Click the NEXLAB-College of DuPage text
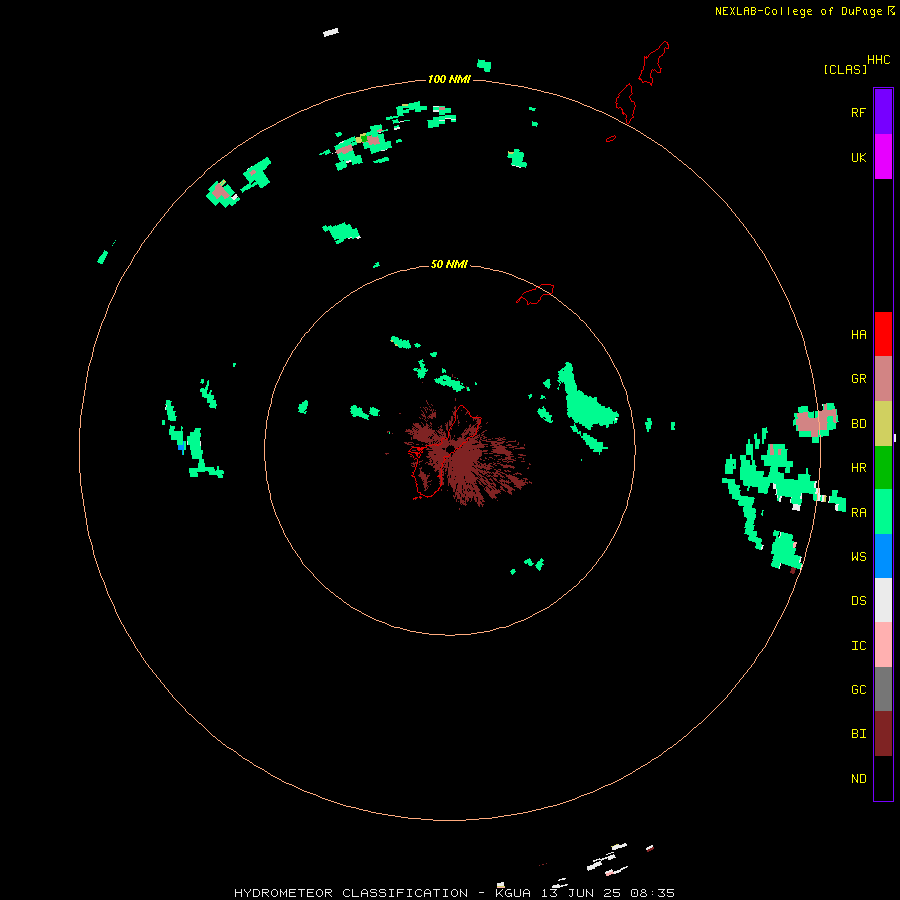The height and width of the screenshot is (900, 900). click(x=798, y=11)
